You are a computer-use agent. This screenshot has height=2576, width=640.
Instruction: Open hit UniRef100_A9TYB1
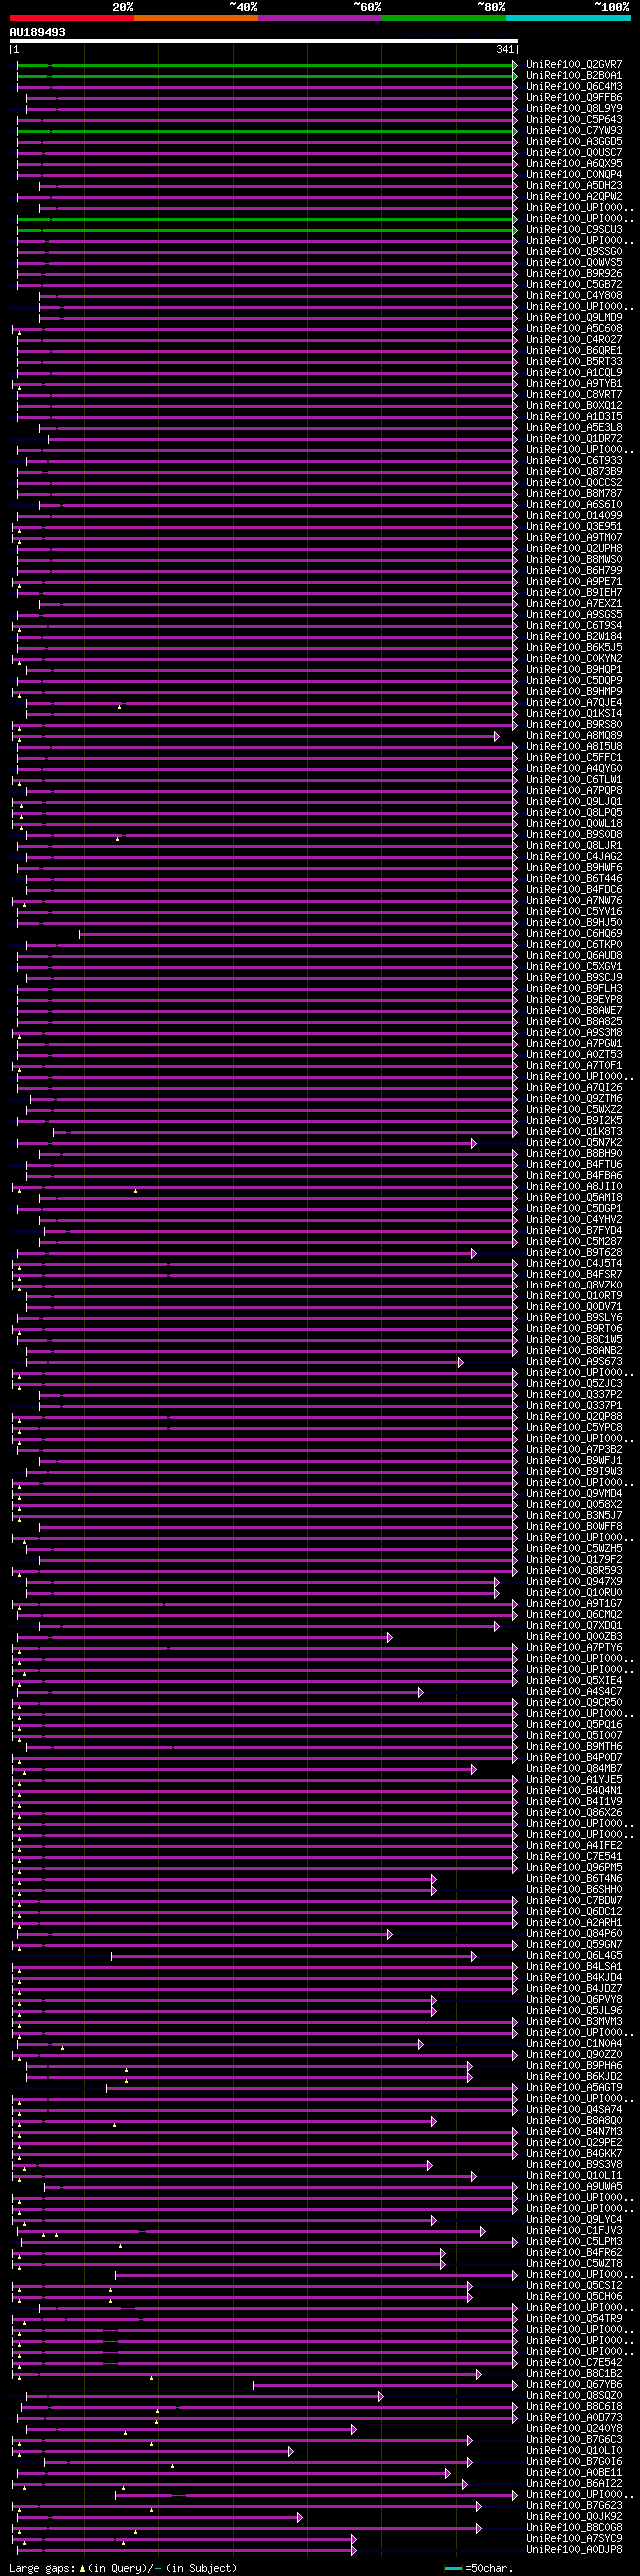(574, 384)
